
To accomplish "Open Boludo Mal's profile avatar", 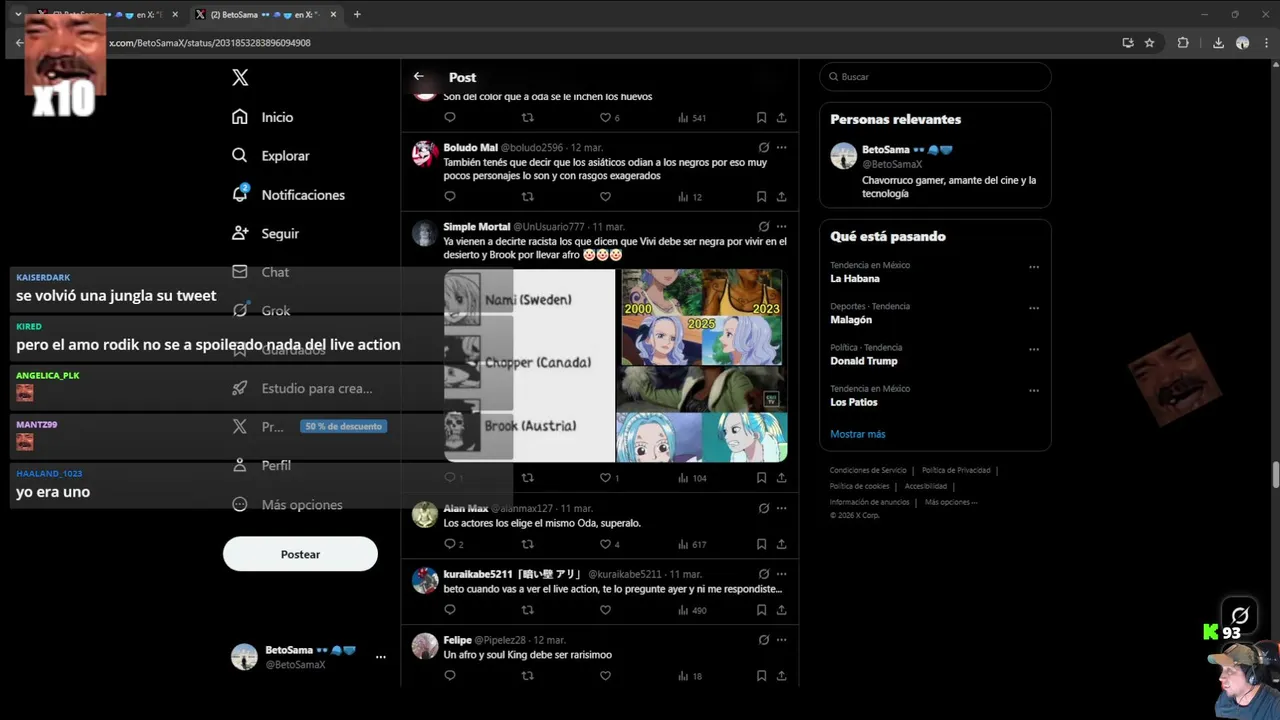I will 425,153.
